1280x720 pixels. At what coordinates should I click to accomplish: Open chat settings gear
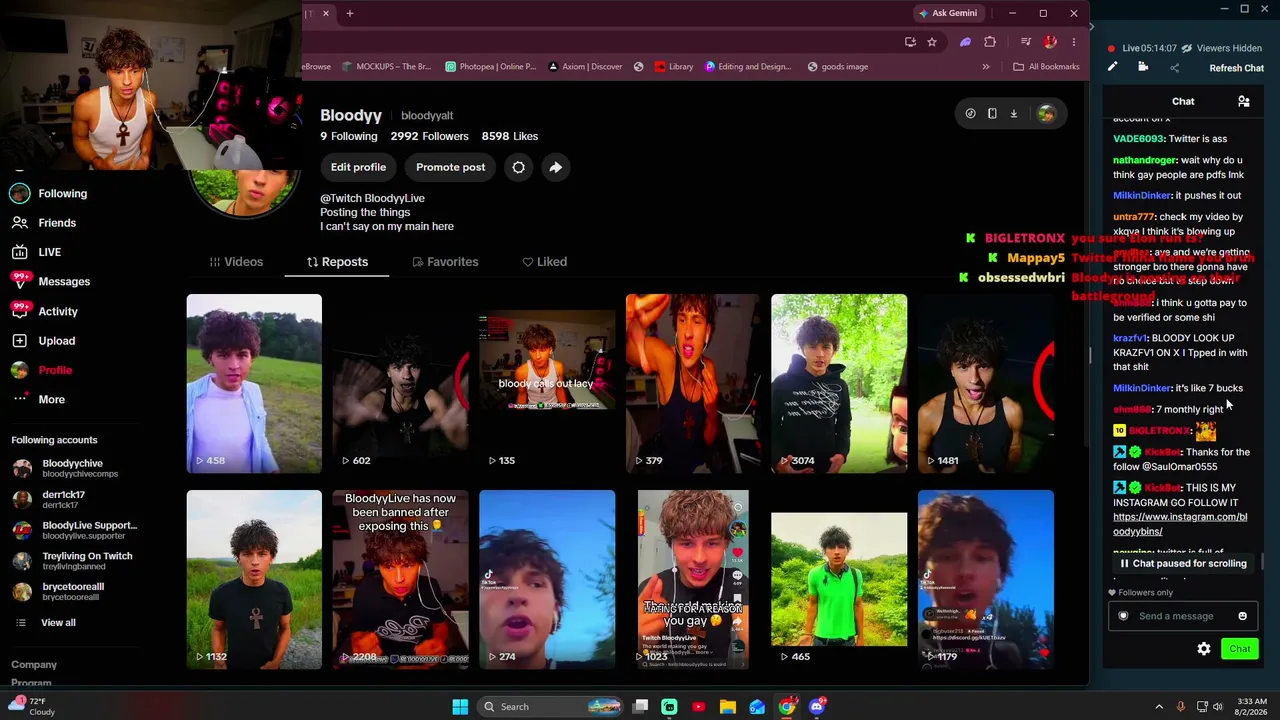tap(1204, 649)
